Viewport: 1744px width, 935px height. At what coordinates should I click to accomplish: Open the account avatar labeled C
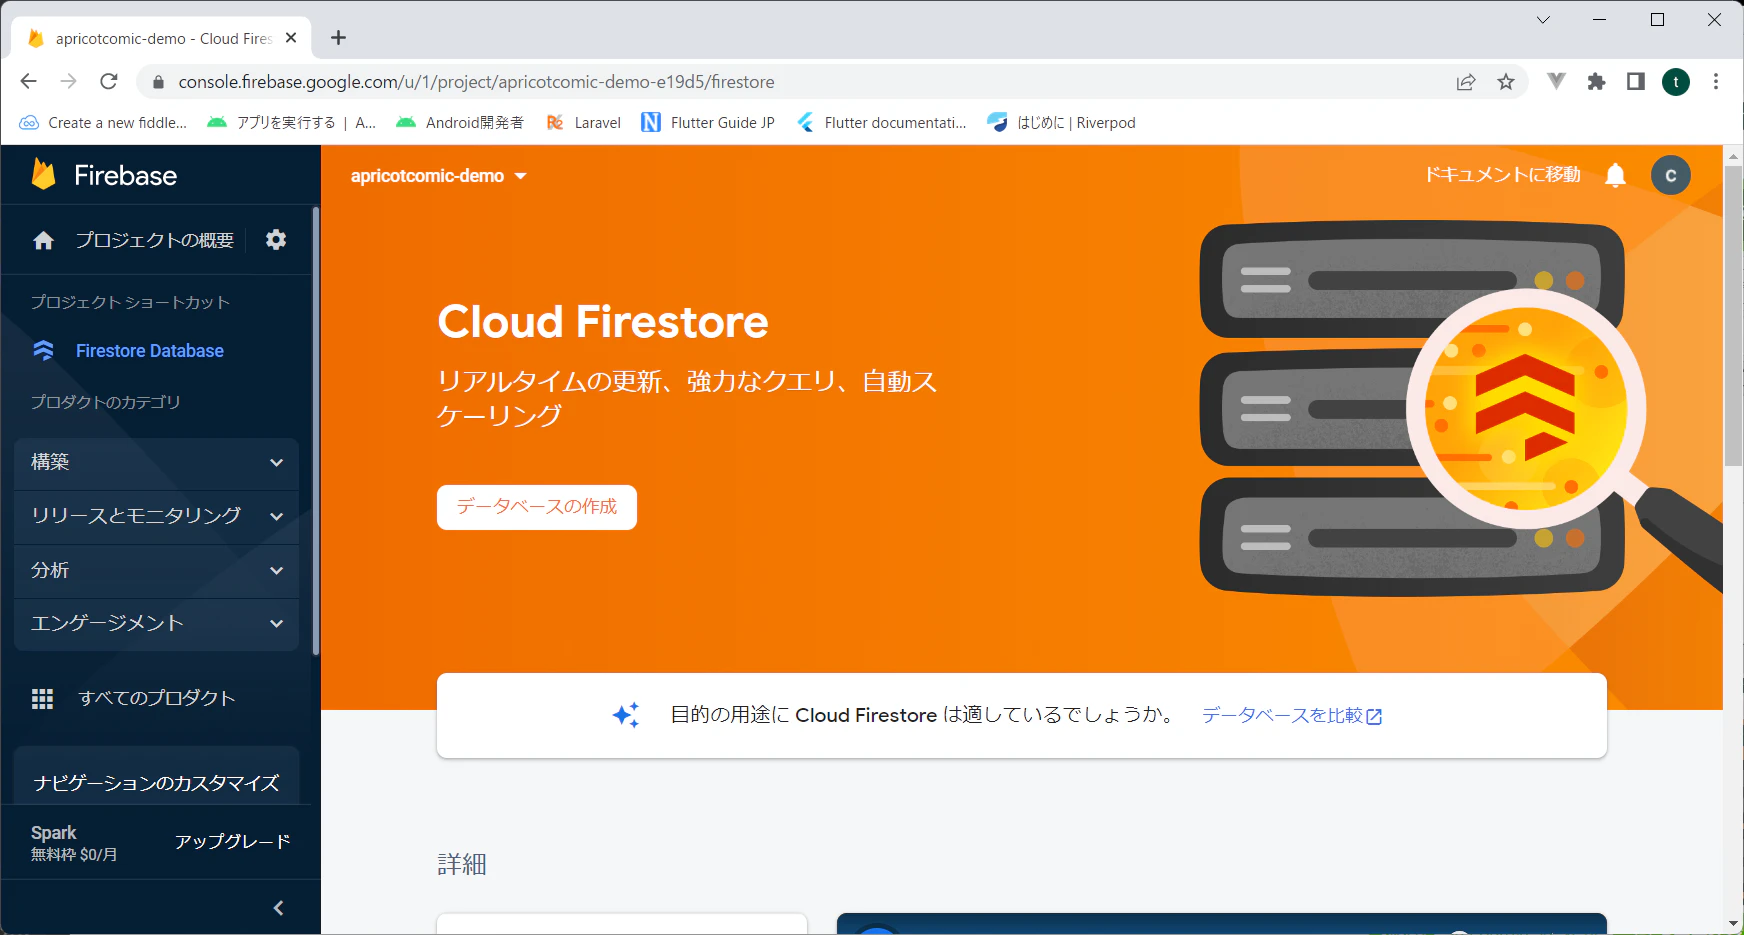[1670, 175]
